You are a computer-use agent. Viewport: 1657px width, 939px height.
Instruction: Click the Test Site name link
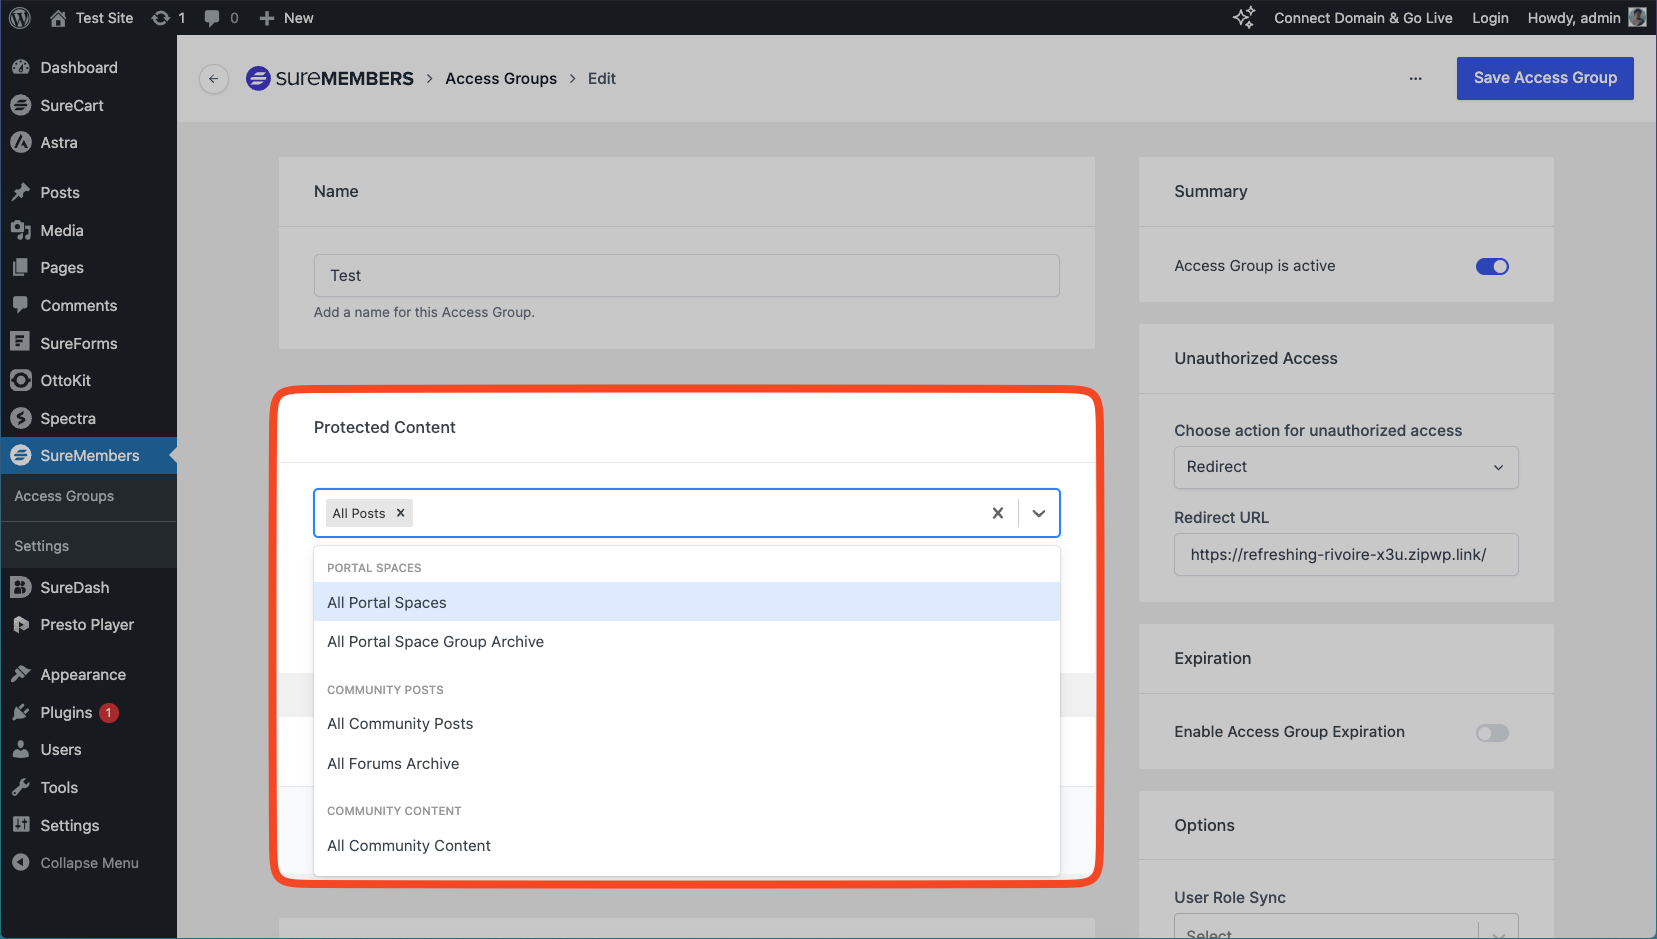coord(104,18)
